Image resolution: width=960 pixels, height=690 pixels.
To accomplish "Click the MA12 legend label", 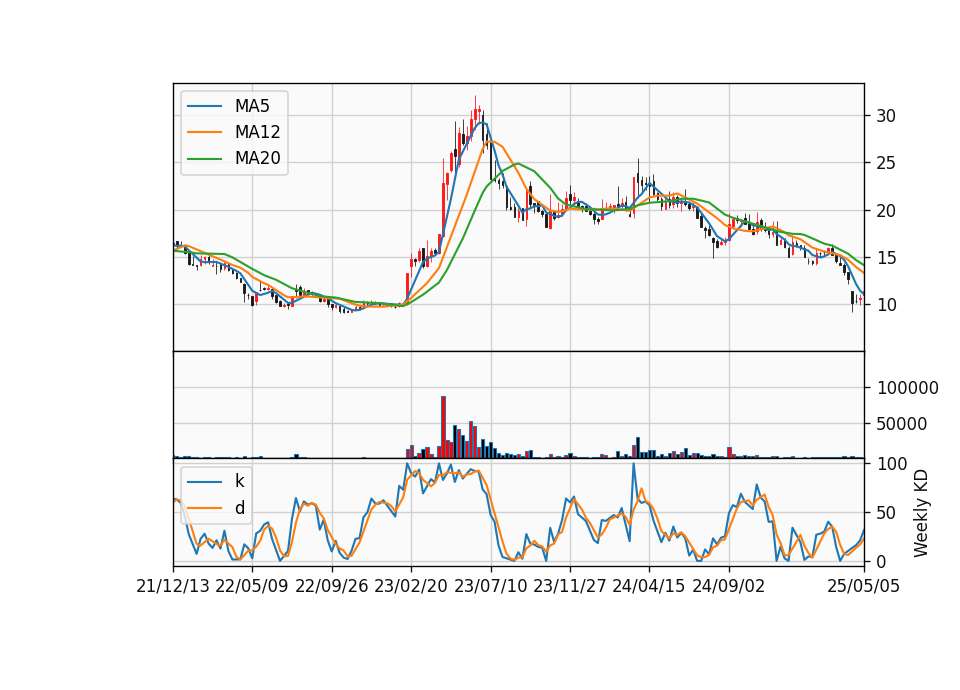I will pos(257,132).
